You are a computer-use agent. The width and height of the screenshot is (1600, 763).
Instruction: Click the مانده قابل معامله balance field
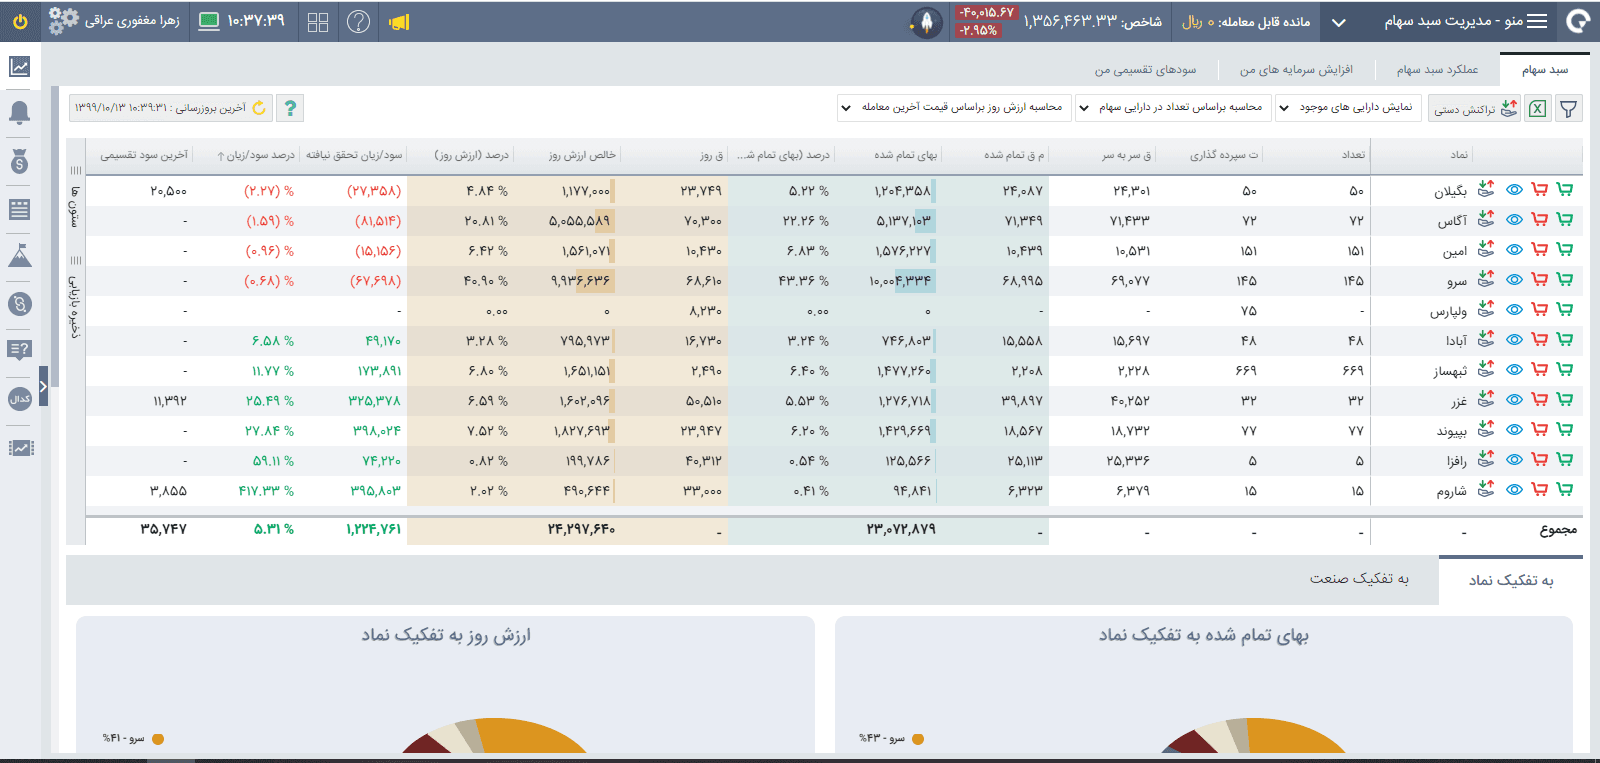pos(1246,22)
